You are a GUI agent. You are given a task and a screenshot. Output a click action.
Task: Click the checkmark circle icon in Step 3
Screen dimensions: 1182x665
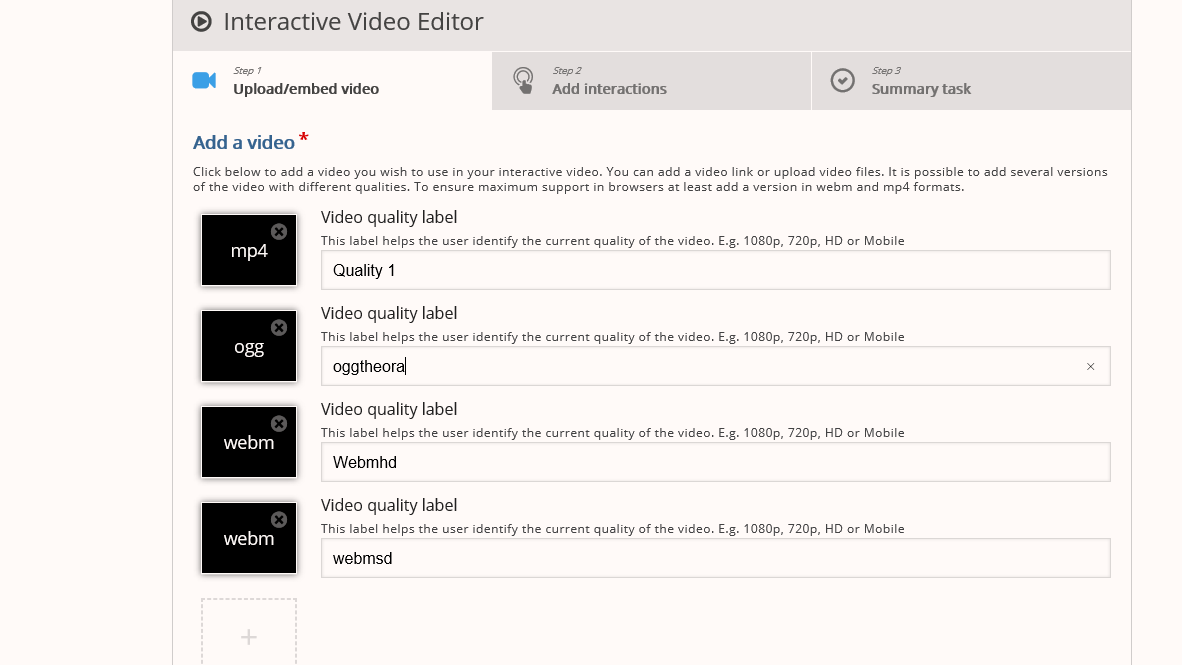843,81
